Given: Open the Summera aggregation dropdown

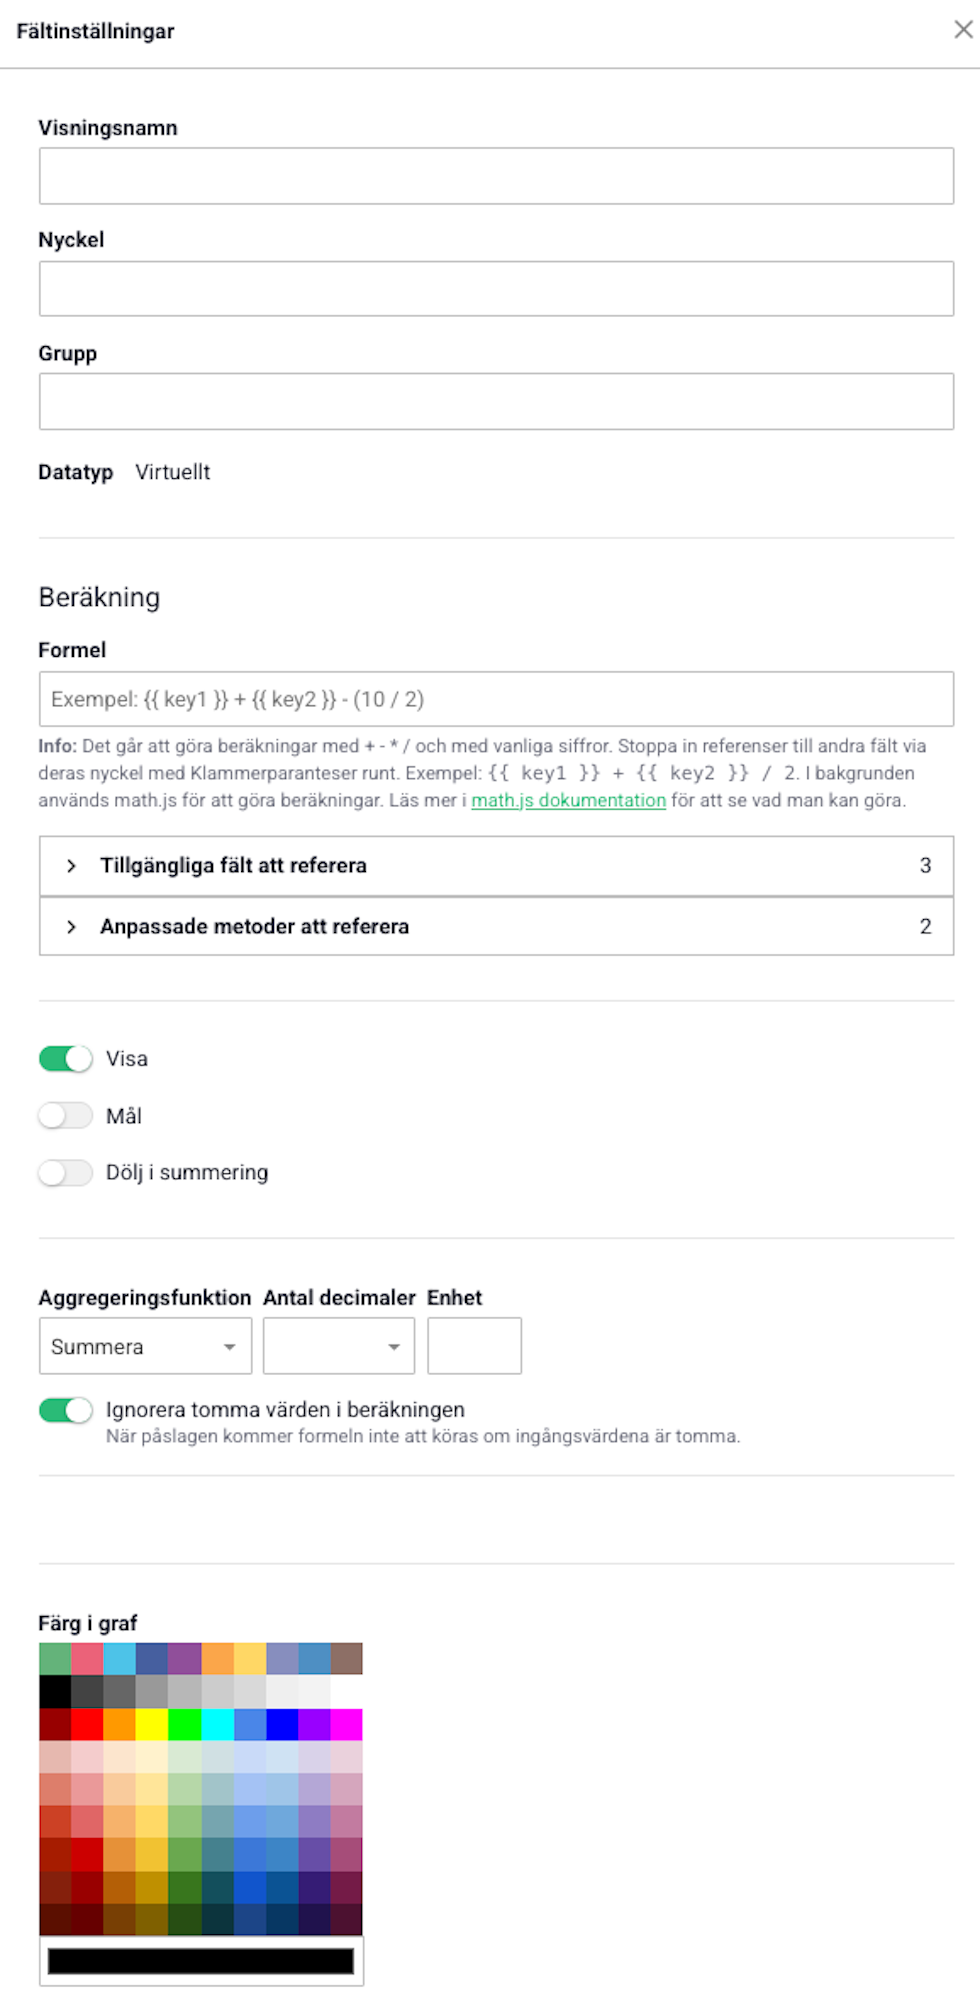Looking at the screenshot, I should tap(145, 1346).
